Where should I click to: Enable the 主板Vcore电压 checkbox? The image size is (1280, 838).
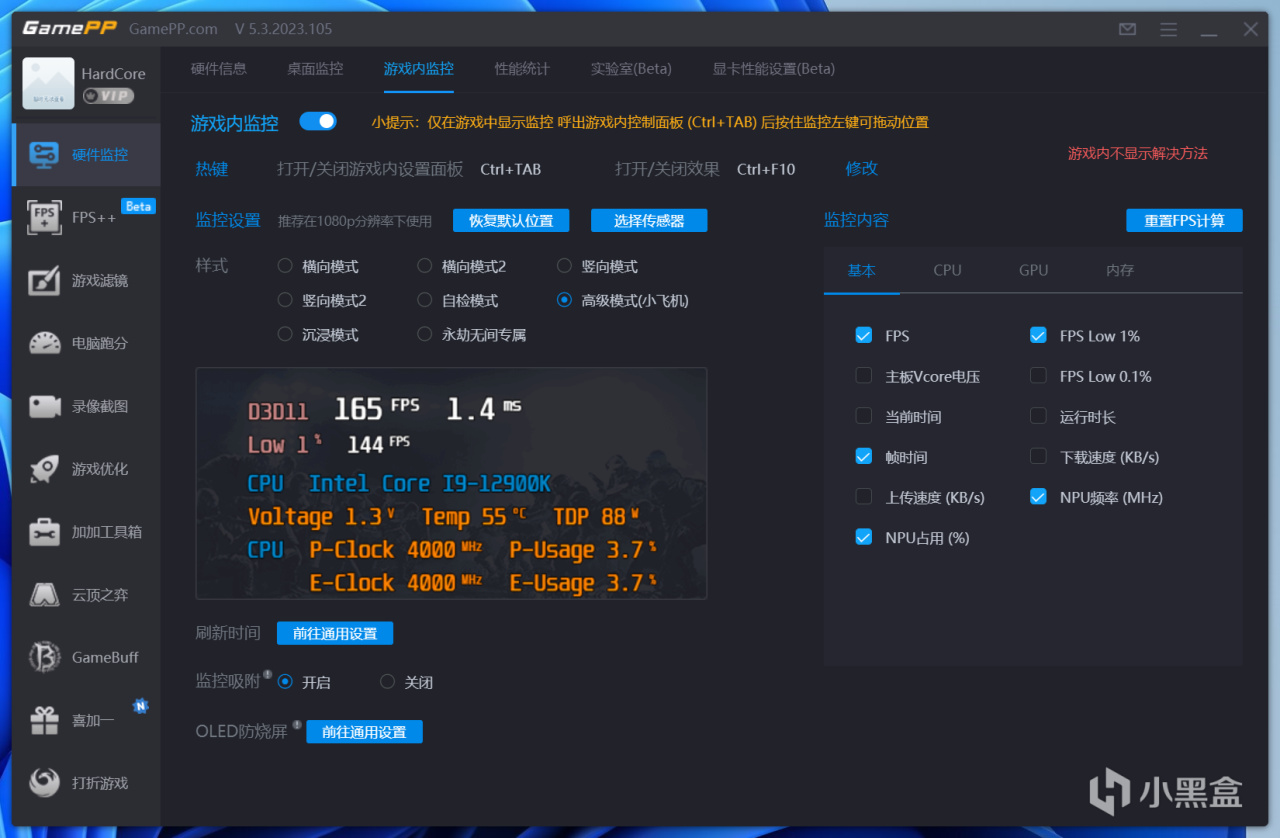pos(864,376)
